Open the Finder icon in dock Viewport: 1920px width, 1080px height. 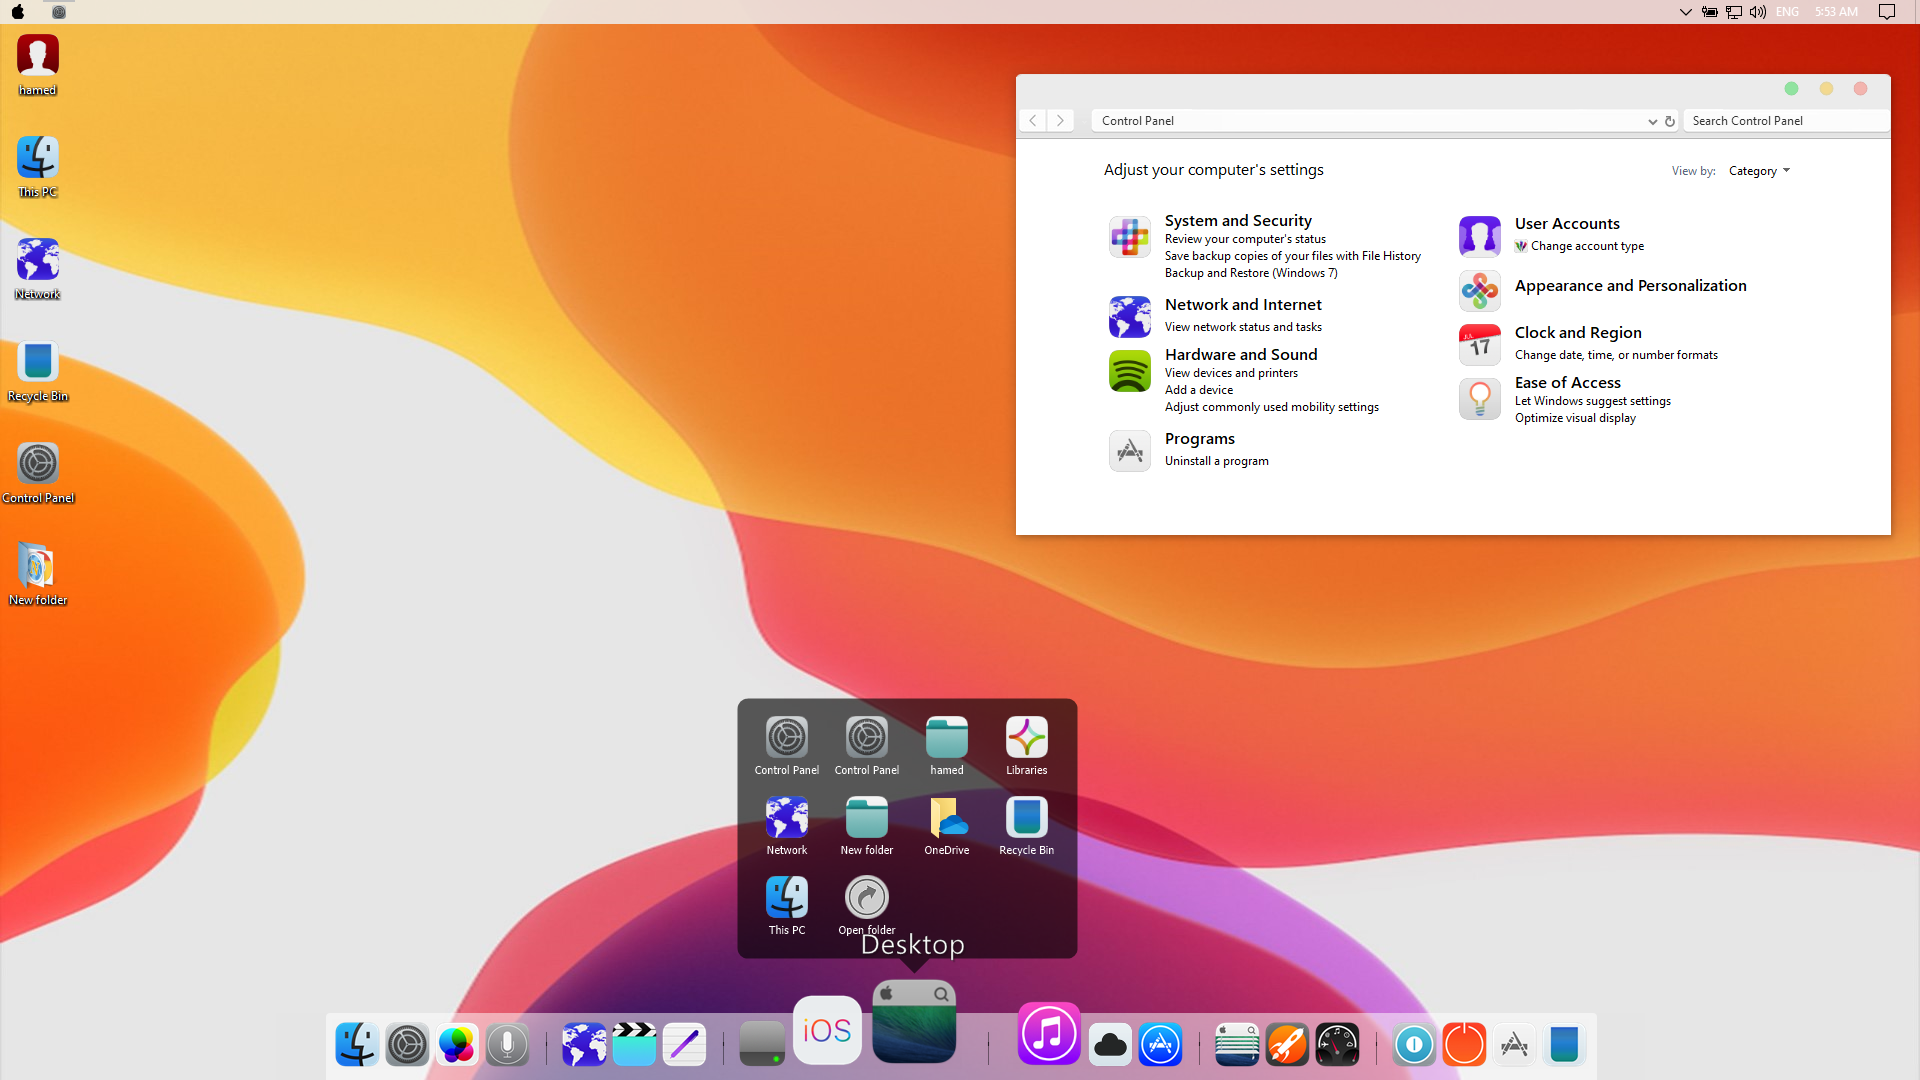356,1045
